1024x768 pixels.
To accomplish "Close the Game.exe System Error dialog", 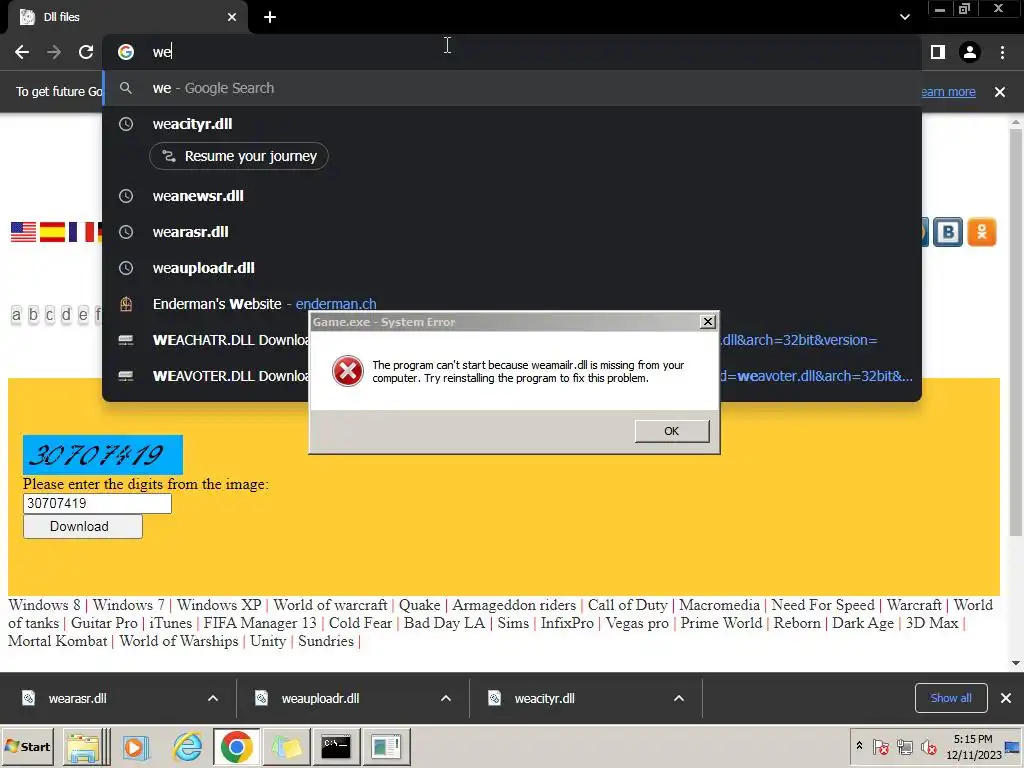I will pos(707,322).
